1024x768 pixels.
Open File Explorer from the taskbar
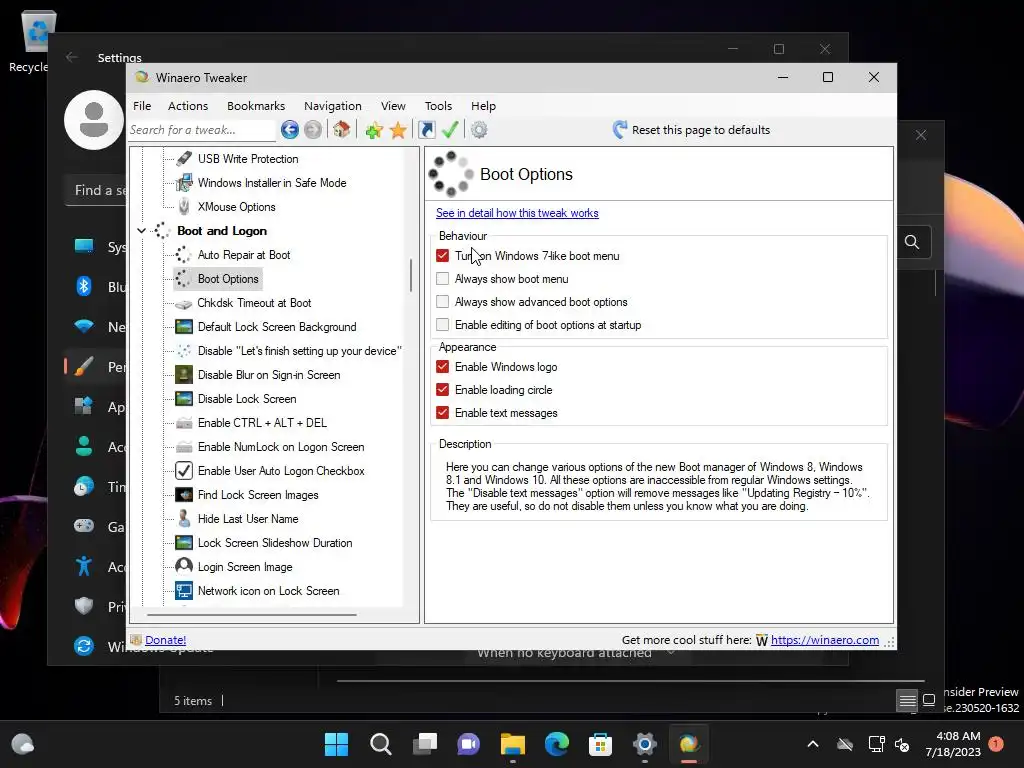tap(513, 744)
